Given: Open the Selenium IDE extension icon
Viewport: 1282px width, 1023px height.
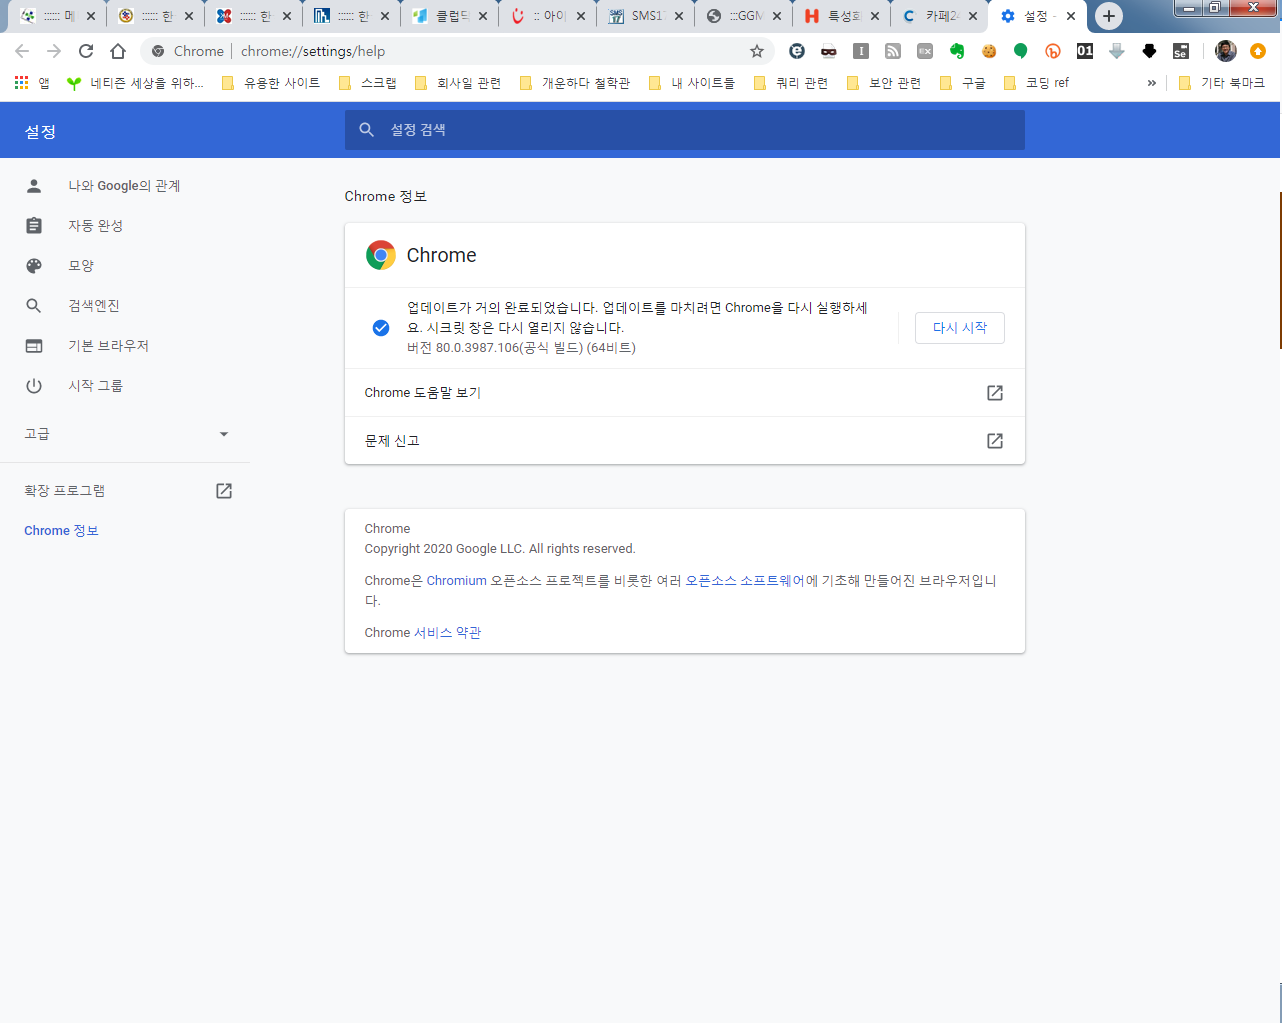Looking at the screenshot, I should point(1181,51).
